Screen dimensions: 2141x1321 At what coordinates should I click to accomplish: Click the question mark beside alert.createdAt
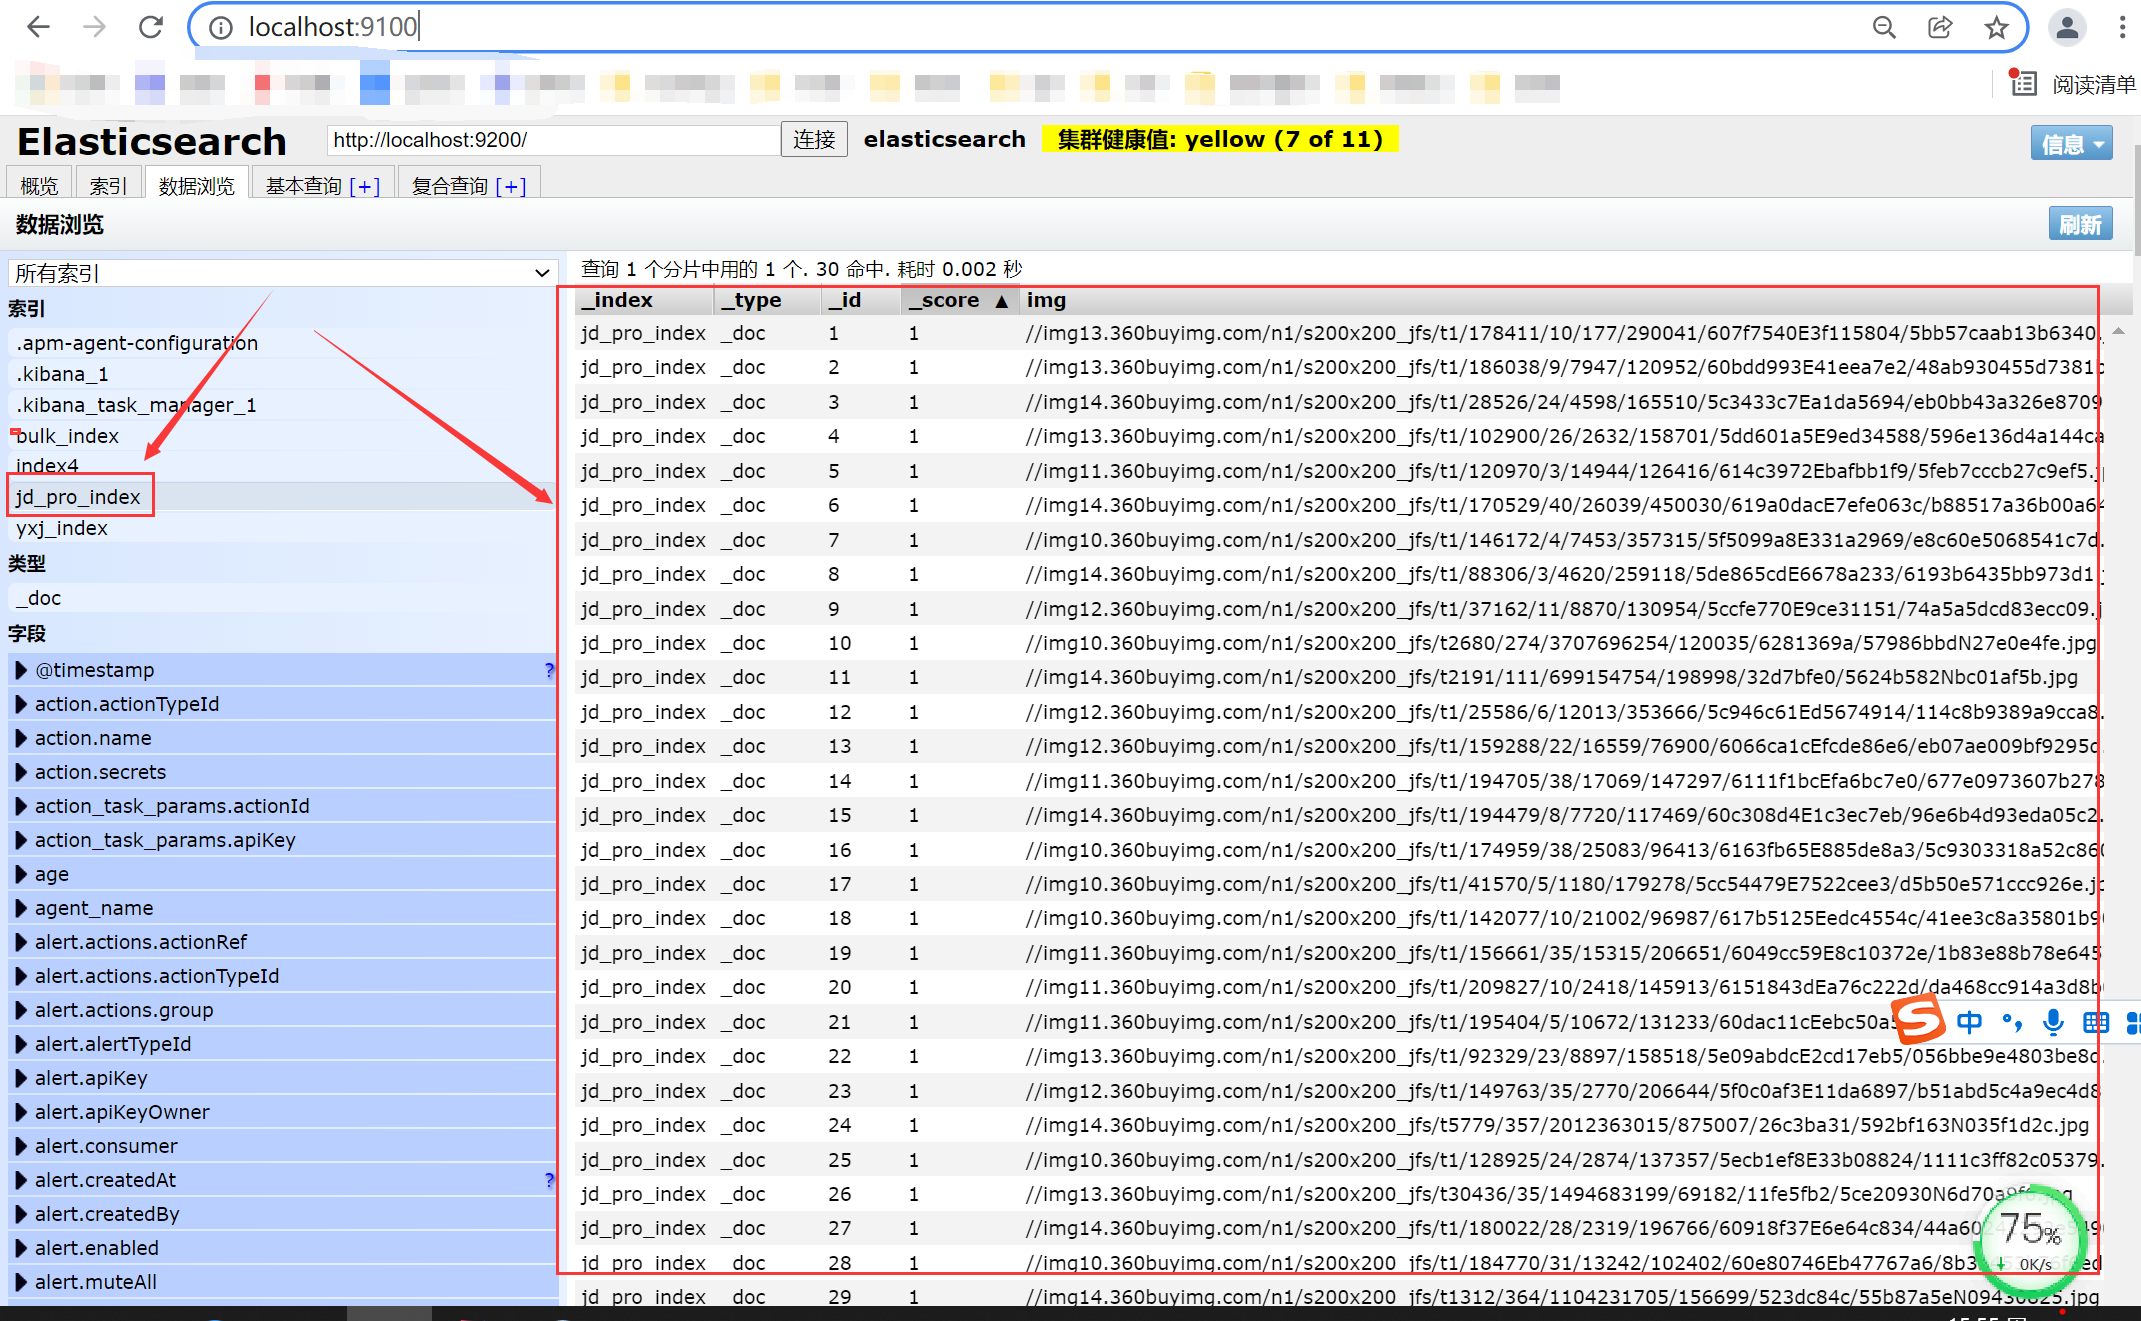[x=549, y=1180]
